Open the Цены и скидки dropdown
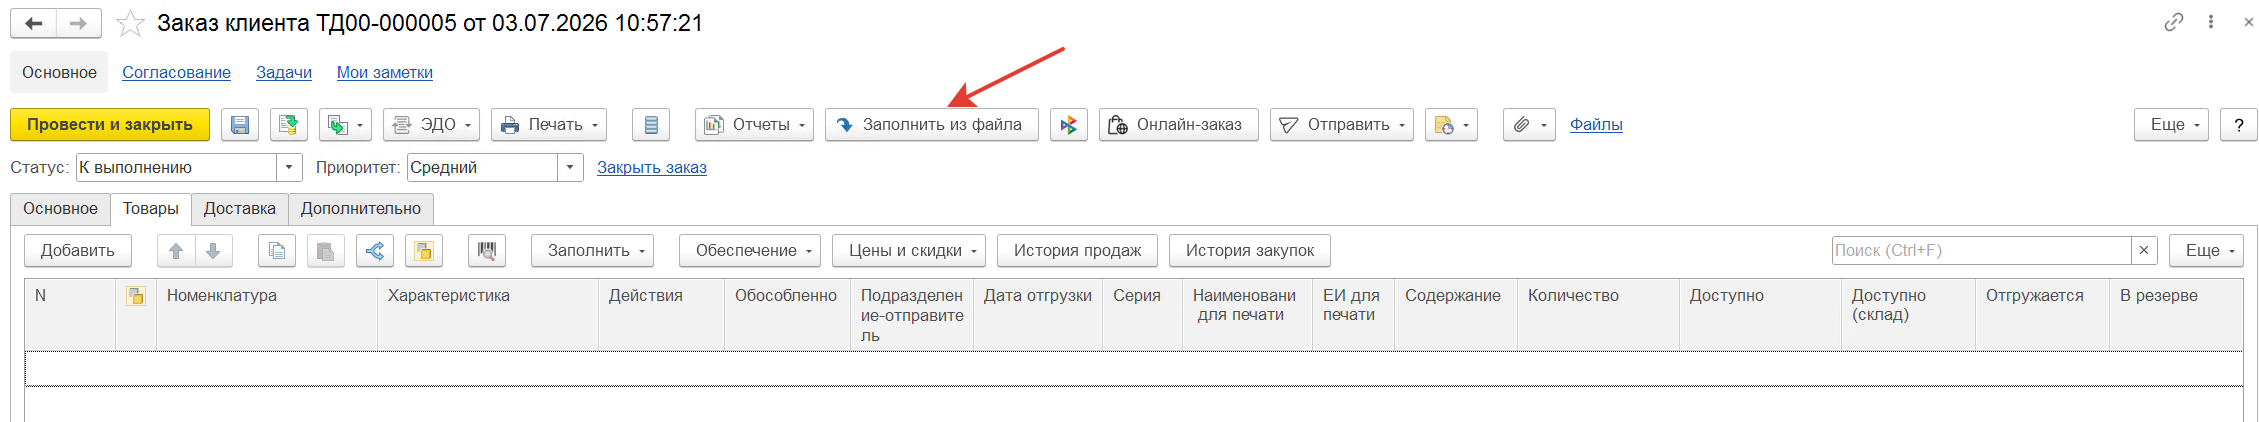This screenshot has width=2259, height=422. pyautogui.click(x=909, y=251)
